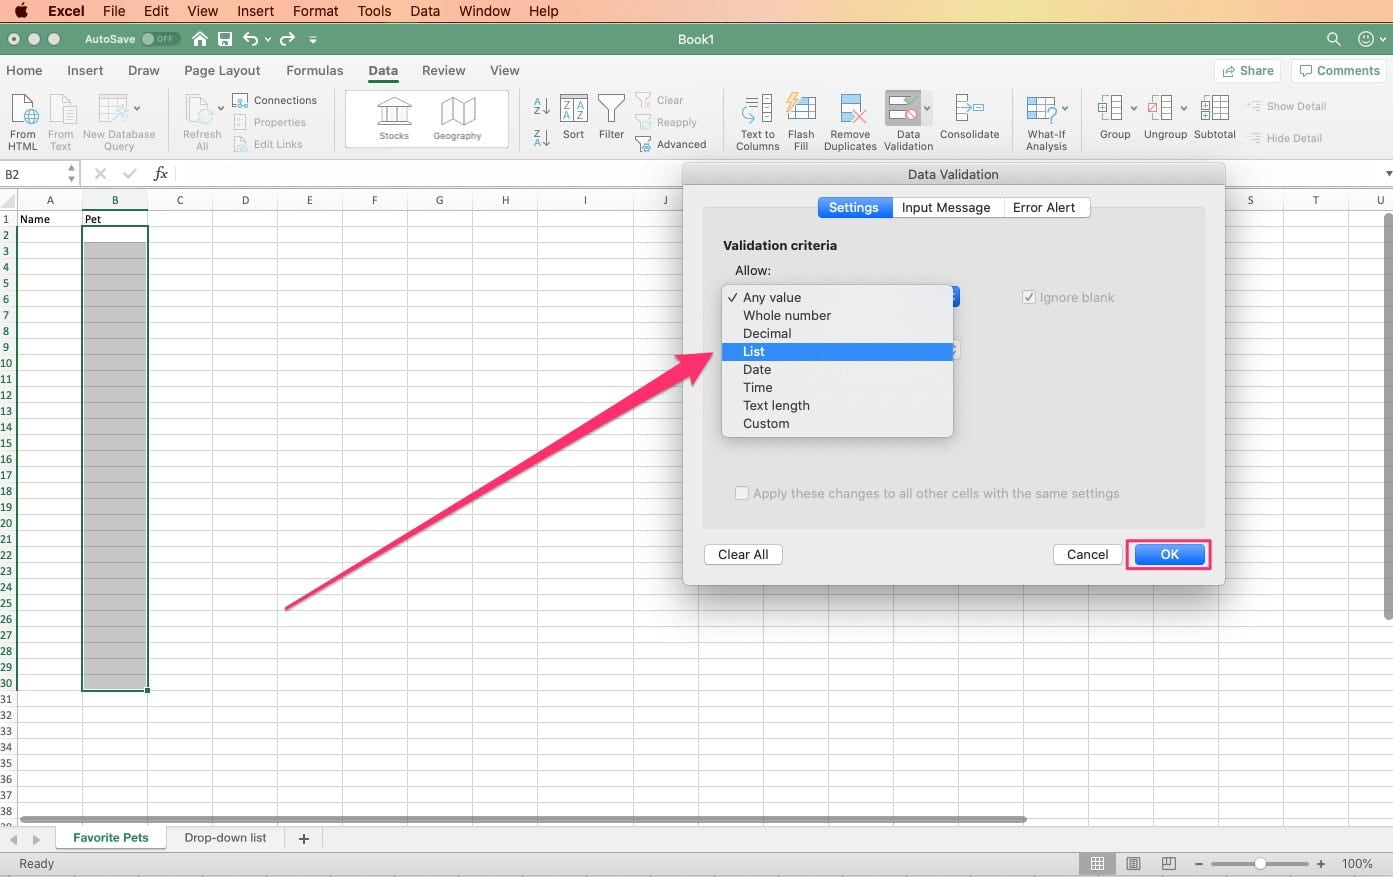Click the From Text icon
Viewport: 1393px width, 877px height.
click(x=62, y=110)
